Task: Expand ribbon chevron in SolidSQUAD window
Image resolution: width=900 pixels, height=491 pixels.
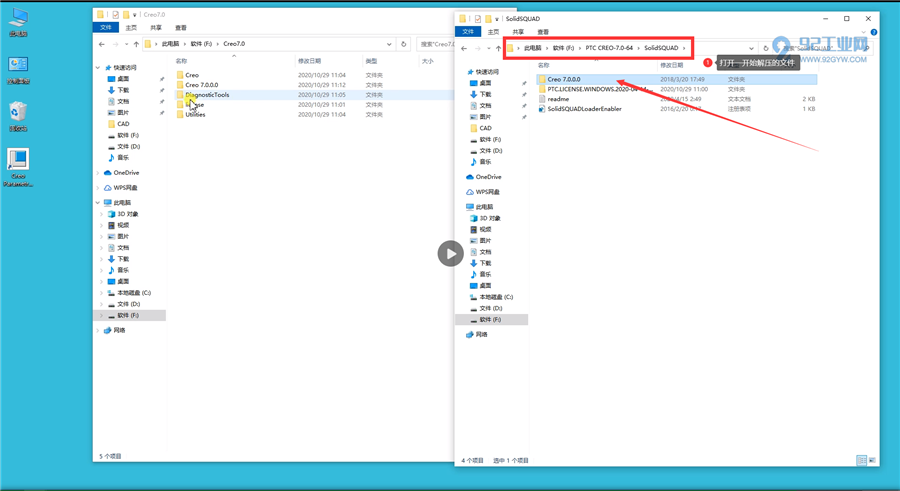Action: coord(864,32)
